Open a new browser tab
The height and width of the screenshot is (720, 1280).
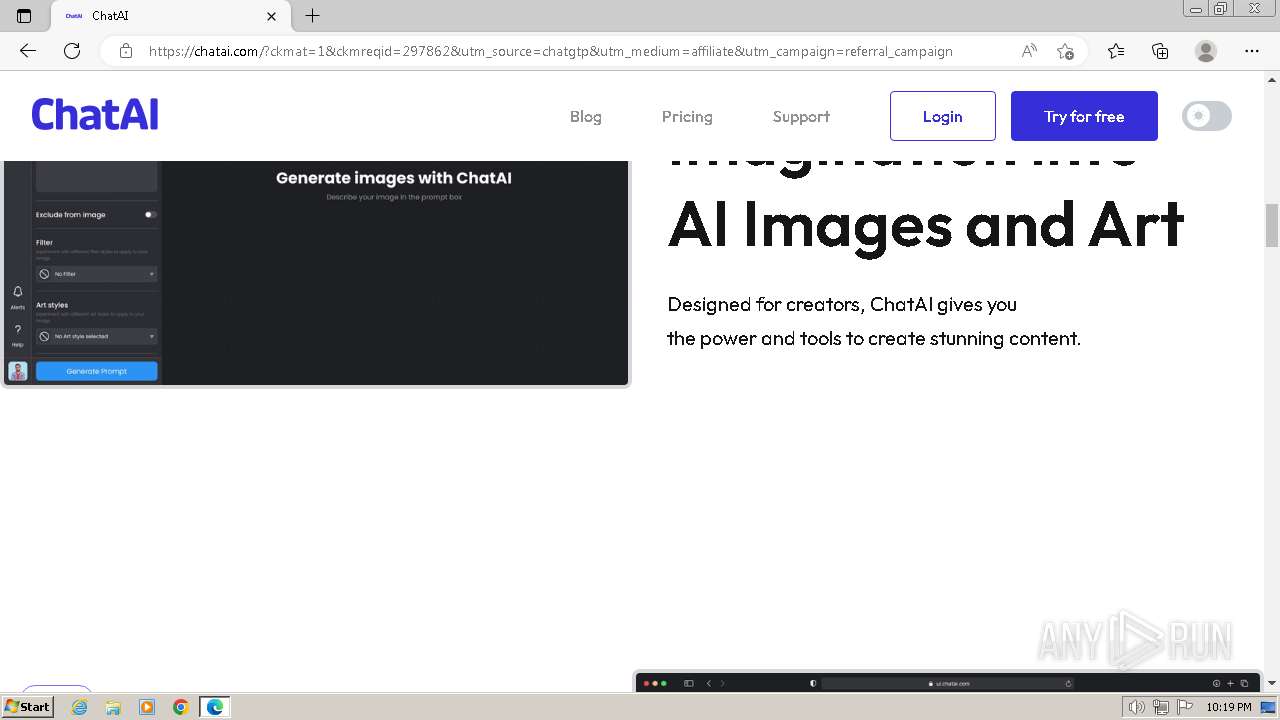[x=312, y=16]
